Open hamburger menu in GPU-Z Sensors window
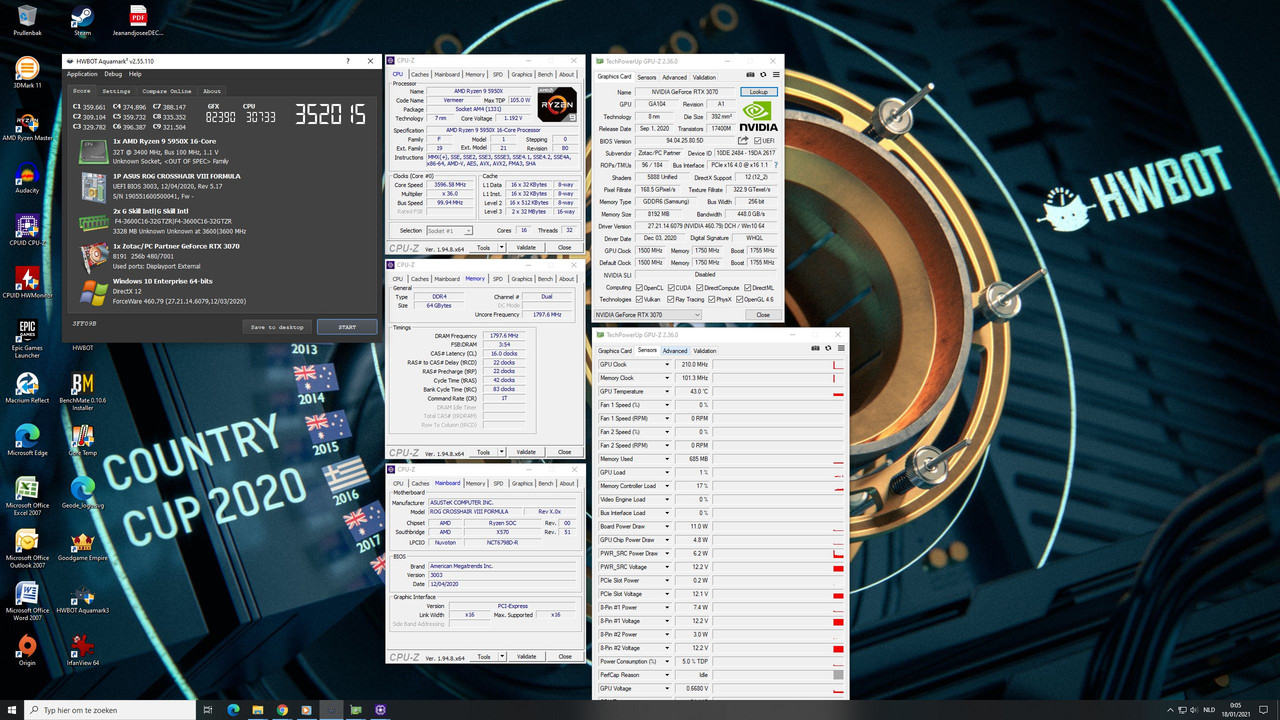This screenshot has height=720, width=1280. pyautogui.click(x=841, y=350)
